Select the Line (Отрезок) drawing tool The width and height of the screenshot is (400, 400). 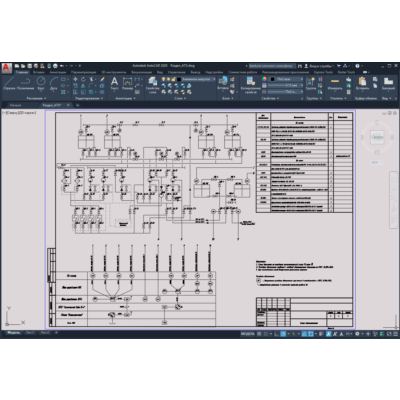tap(9, 83)
